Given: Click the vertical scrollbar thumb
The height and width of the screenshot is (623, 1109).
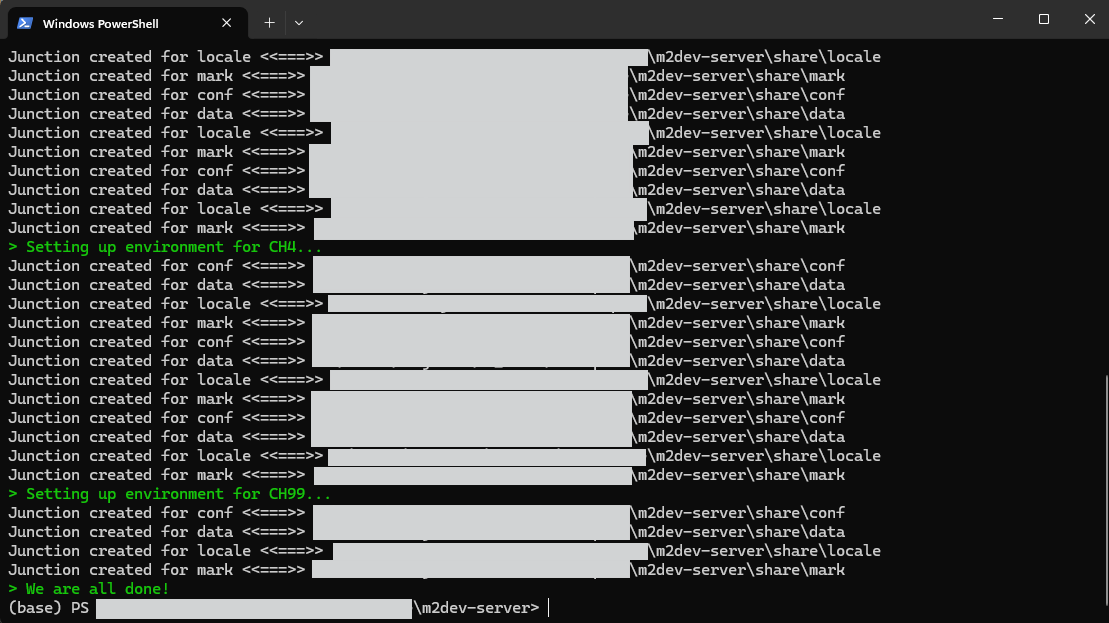Looking at the screenshot, I should (x=1104, y=490).
